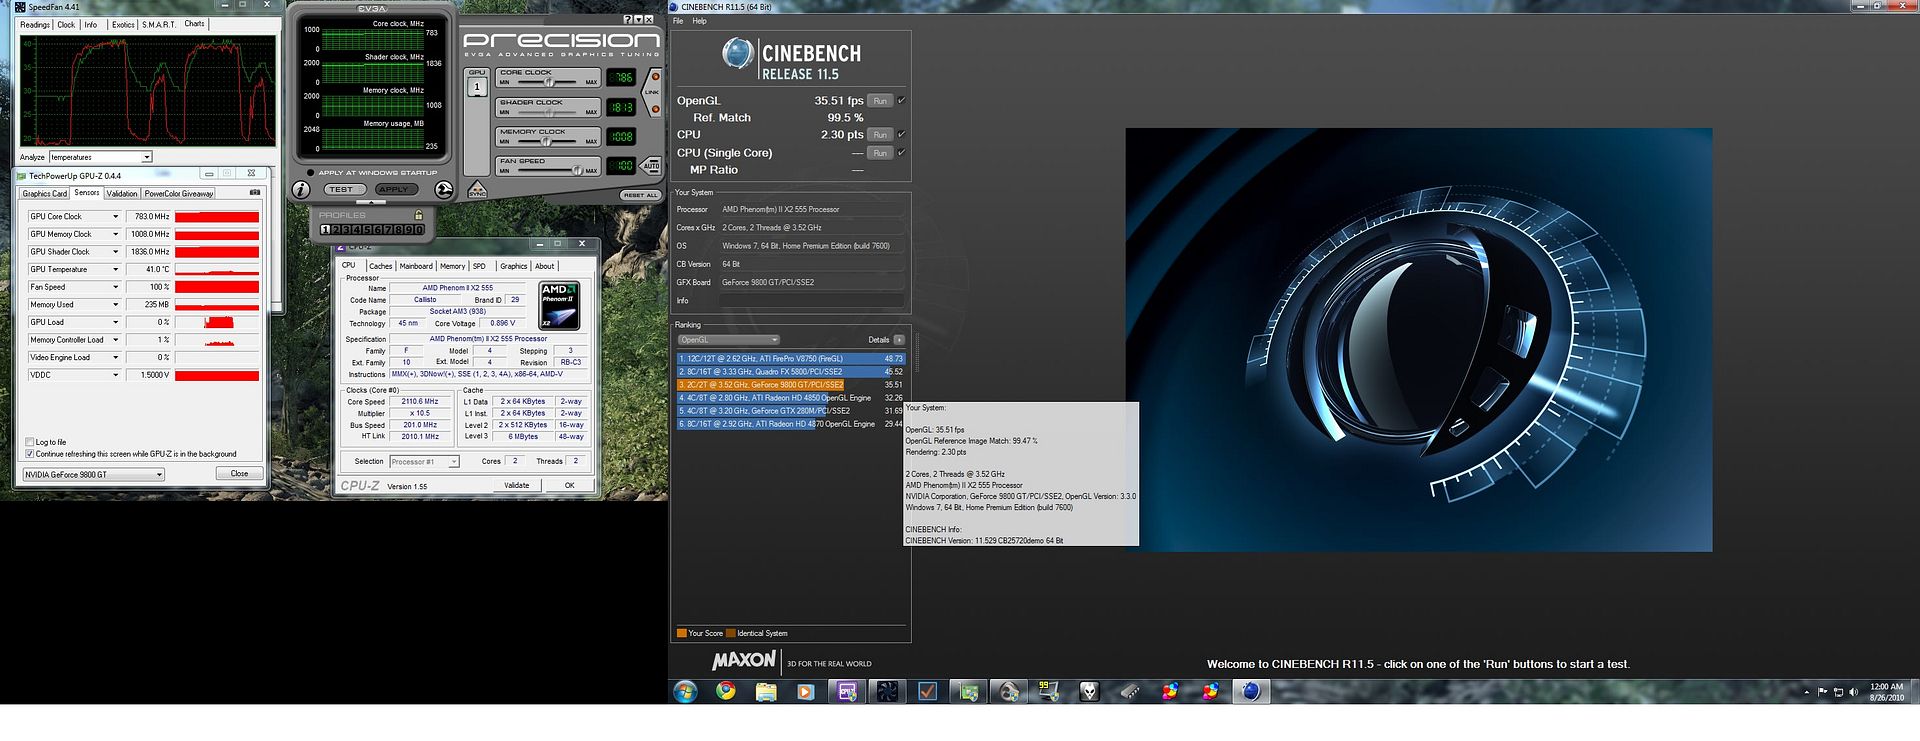Image resolution: width=1920 pixels, height=741 pixels.
Task: Select GPU 1 button in EVGA Precision
Action: [477, 87]
